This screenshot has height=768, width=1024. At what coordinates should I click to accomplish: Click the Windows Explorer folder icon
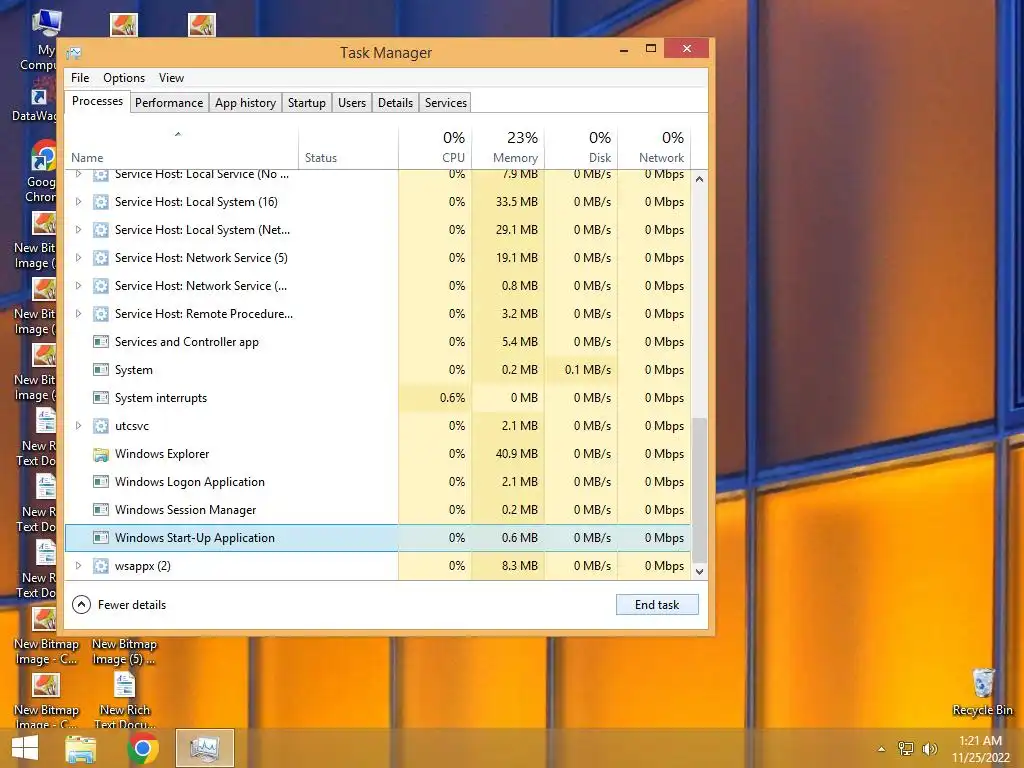tap(101, 454)
